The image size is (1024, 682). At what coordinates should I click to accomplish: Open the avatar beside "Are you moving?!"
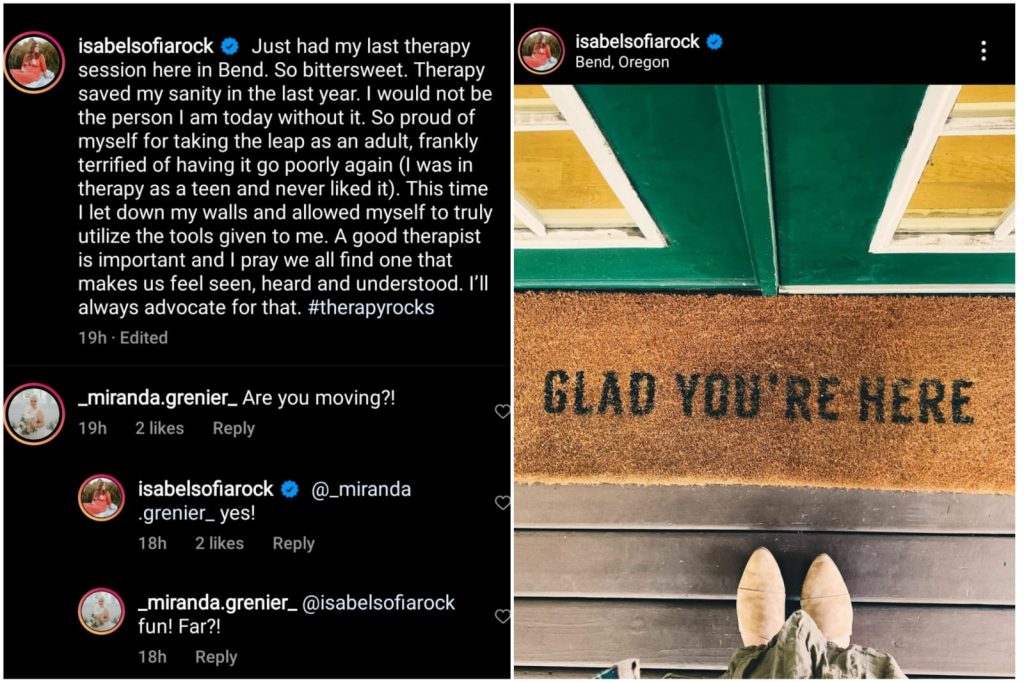[x=35, y=412]
